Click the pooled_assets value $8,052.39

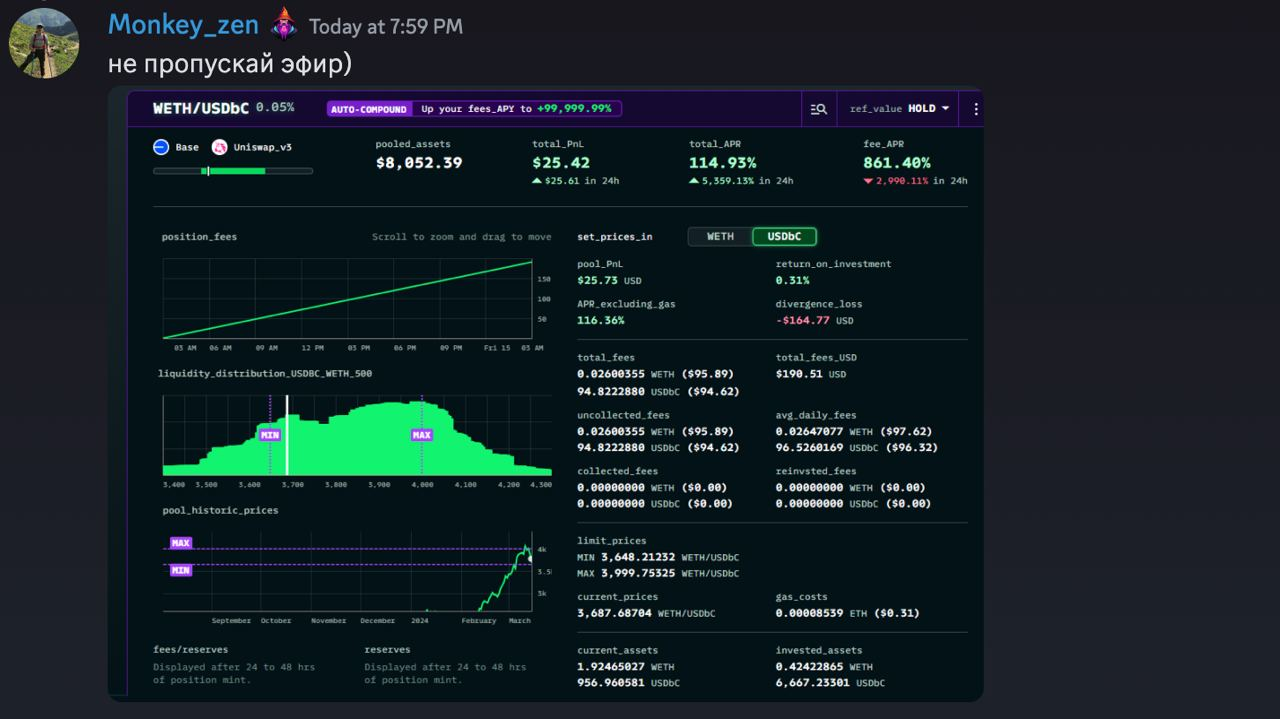[x=419, y=163]
